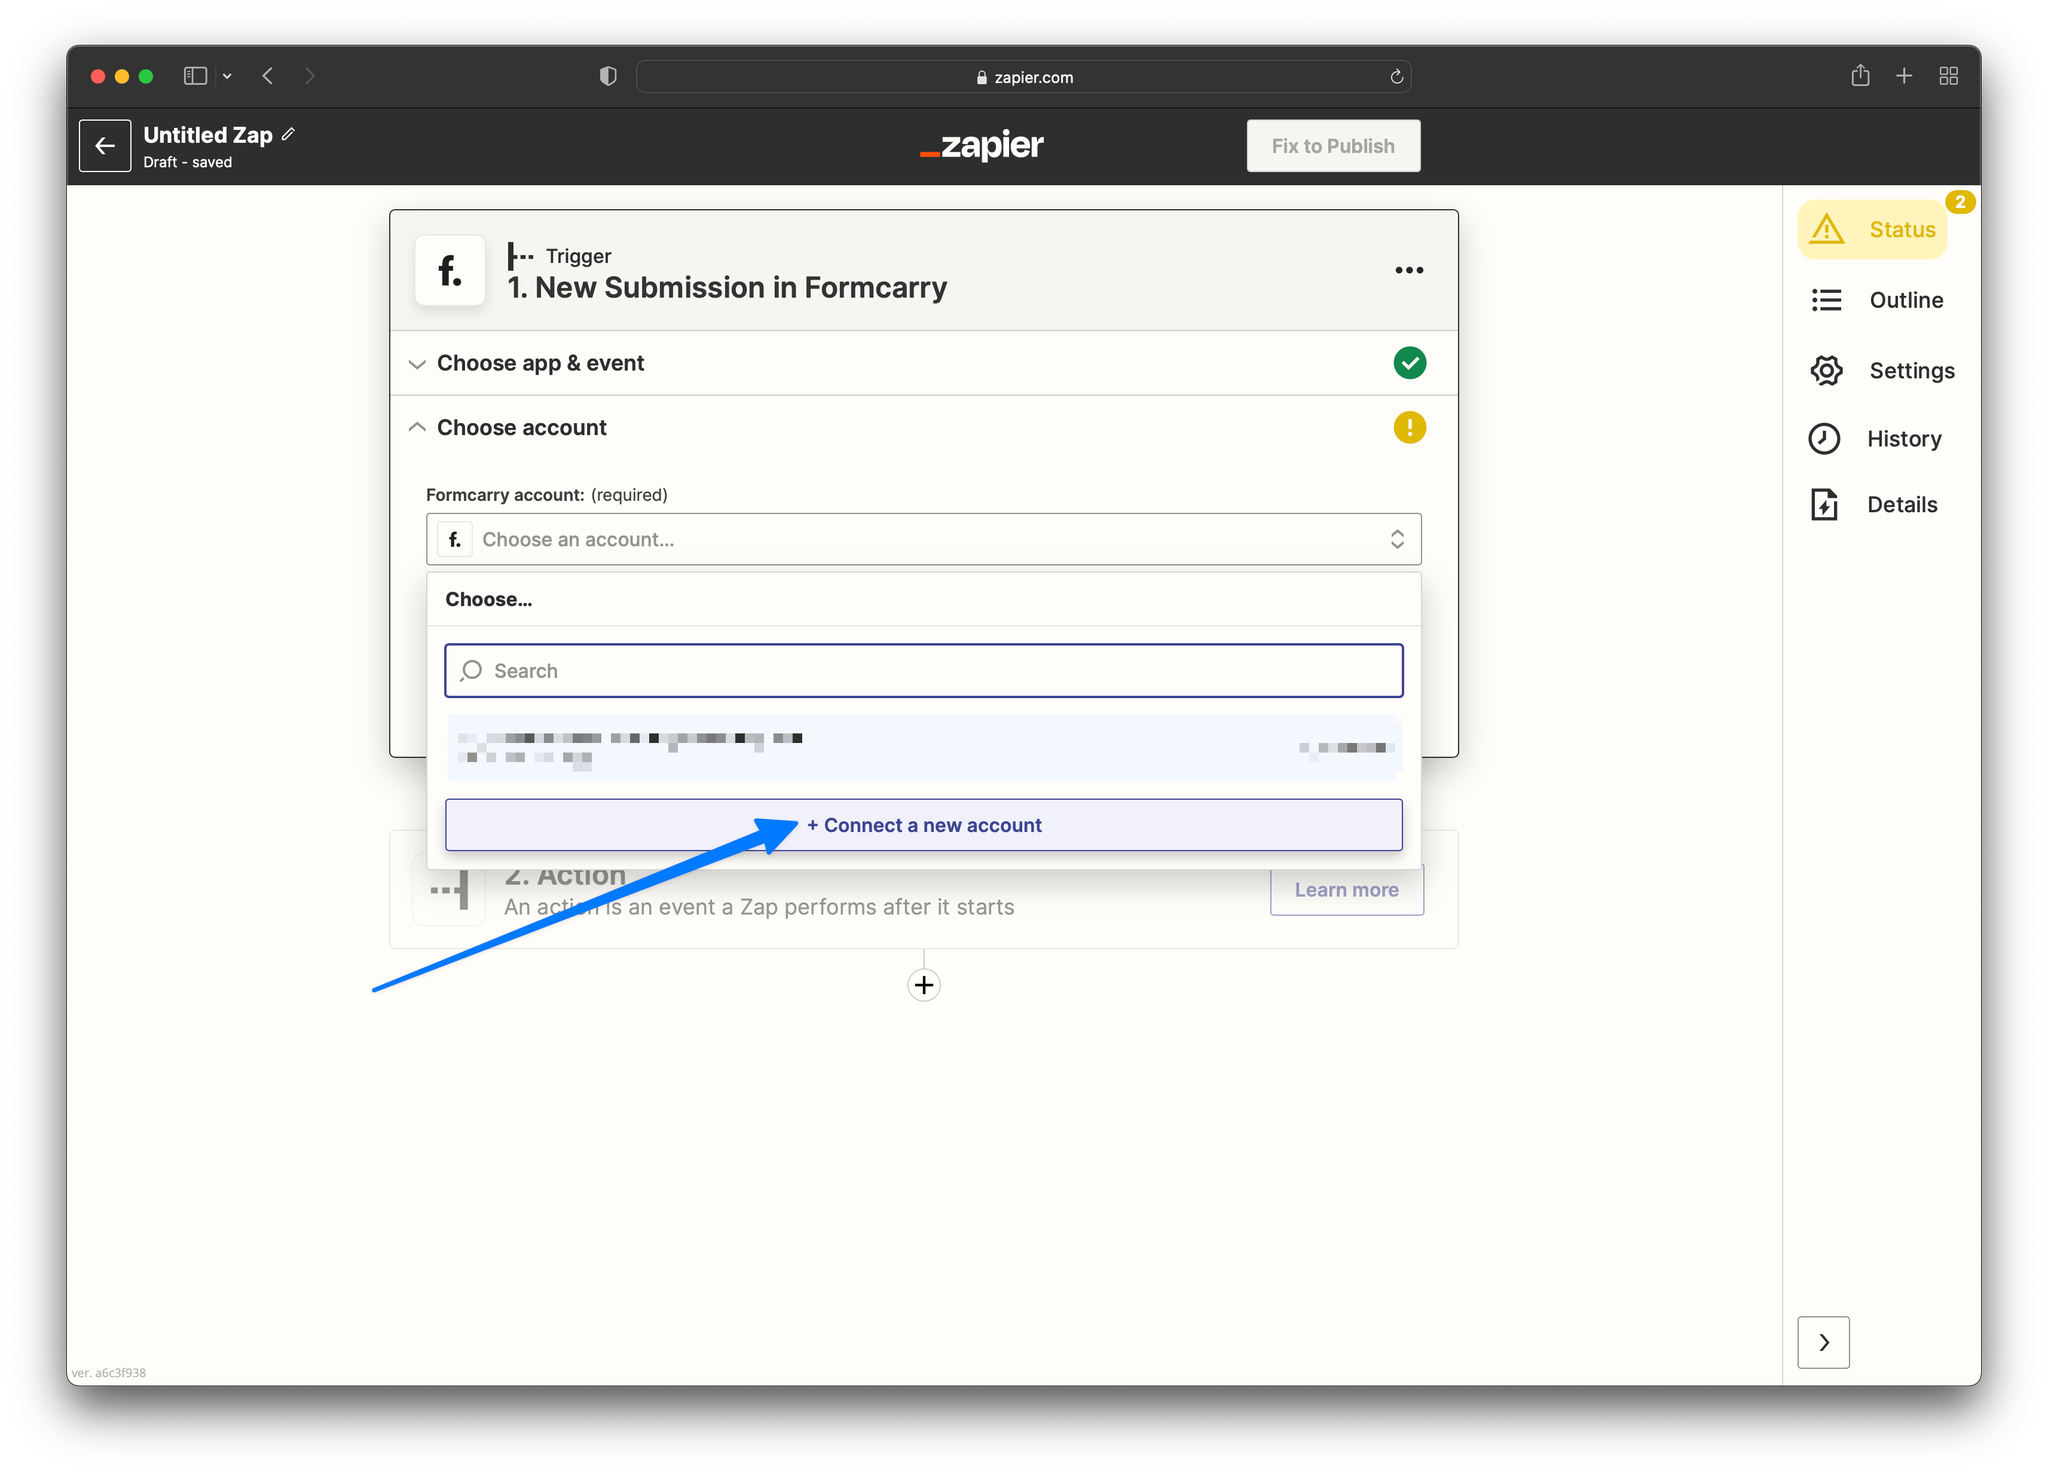Viewport: 2048px width, 1474px height.
Task: Click the 1. New Submission in Formcarry title
Action: point(727,288)
